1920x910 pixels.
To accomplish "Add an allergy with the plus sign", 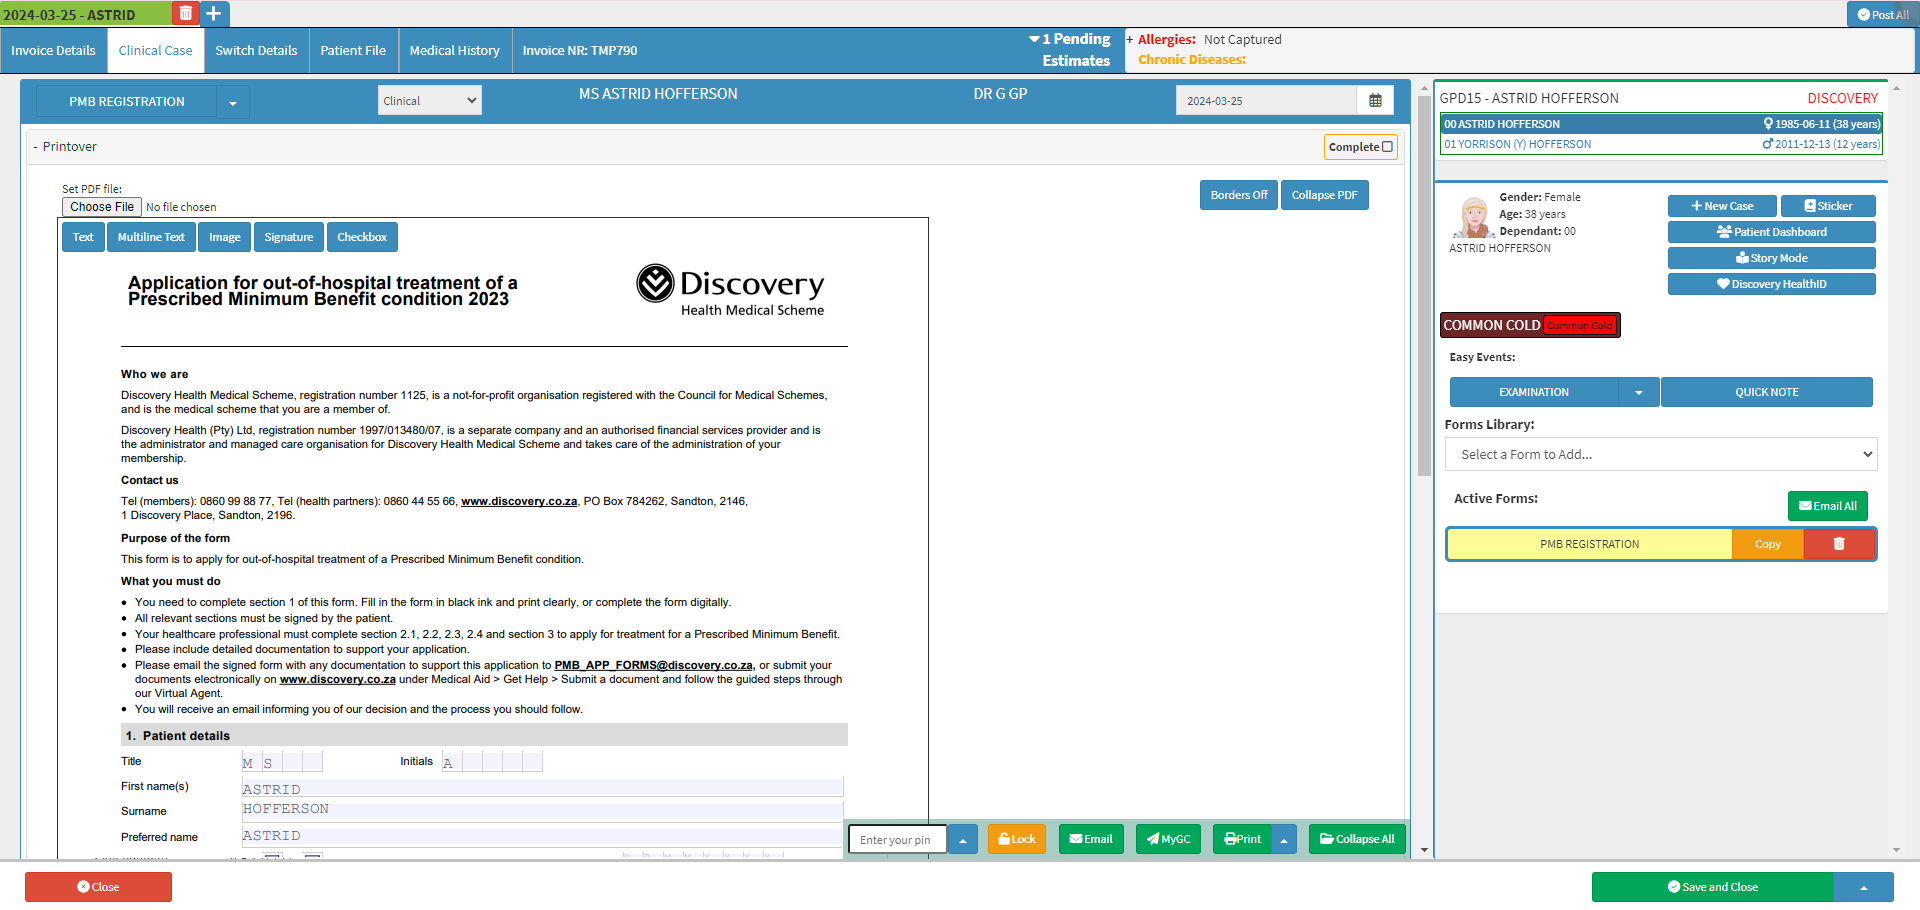I will [x=1130, y=40].
